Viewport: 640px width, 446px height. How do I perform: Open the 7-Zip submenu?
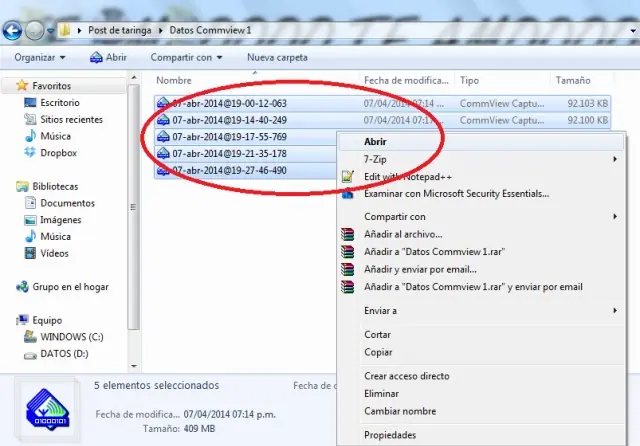click(x=482, y=159)
